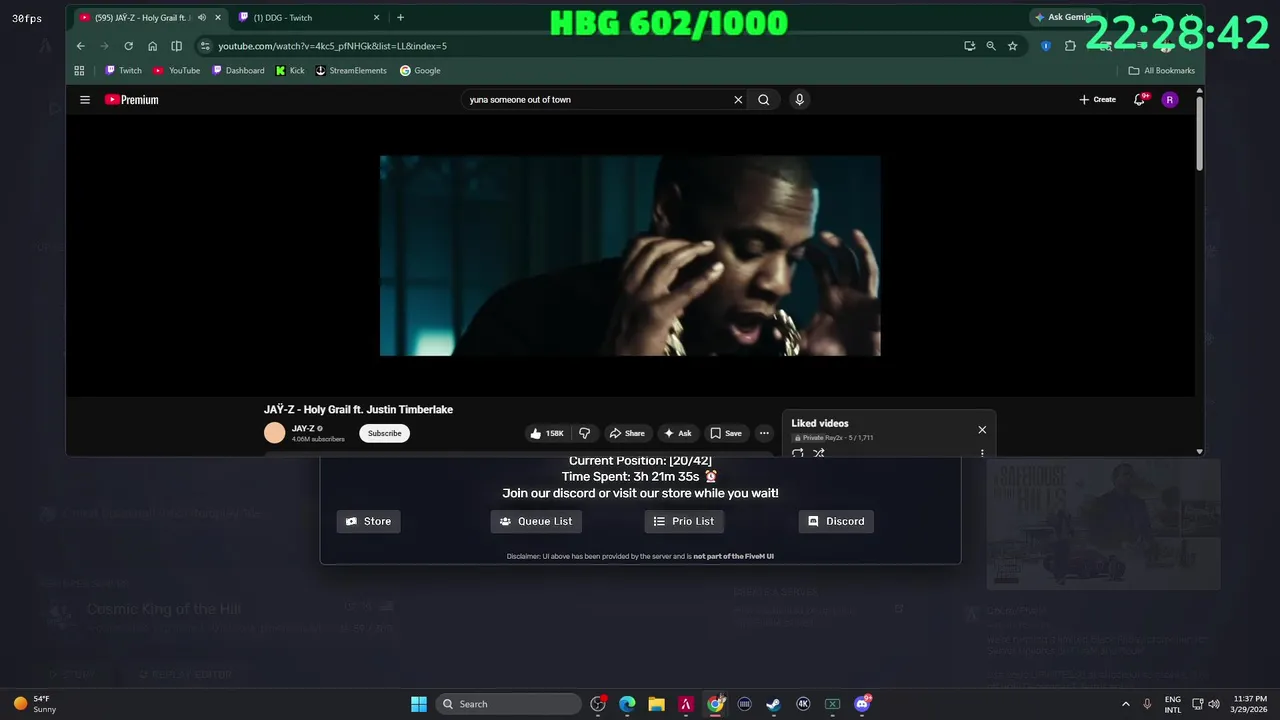1280x720 pixels.
Task: Open a new browser tab
Action: point(400,17)
